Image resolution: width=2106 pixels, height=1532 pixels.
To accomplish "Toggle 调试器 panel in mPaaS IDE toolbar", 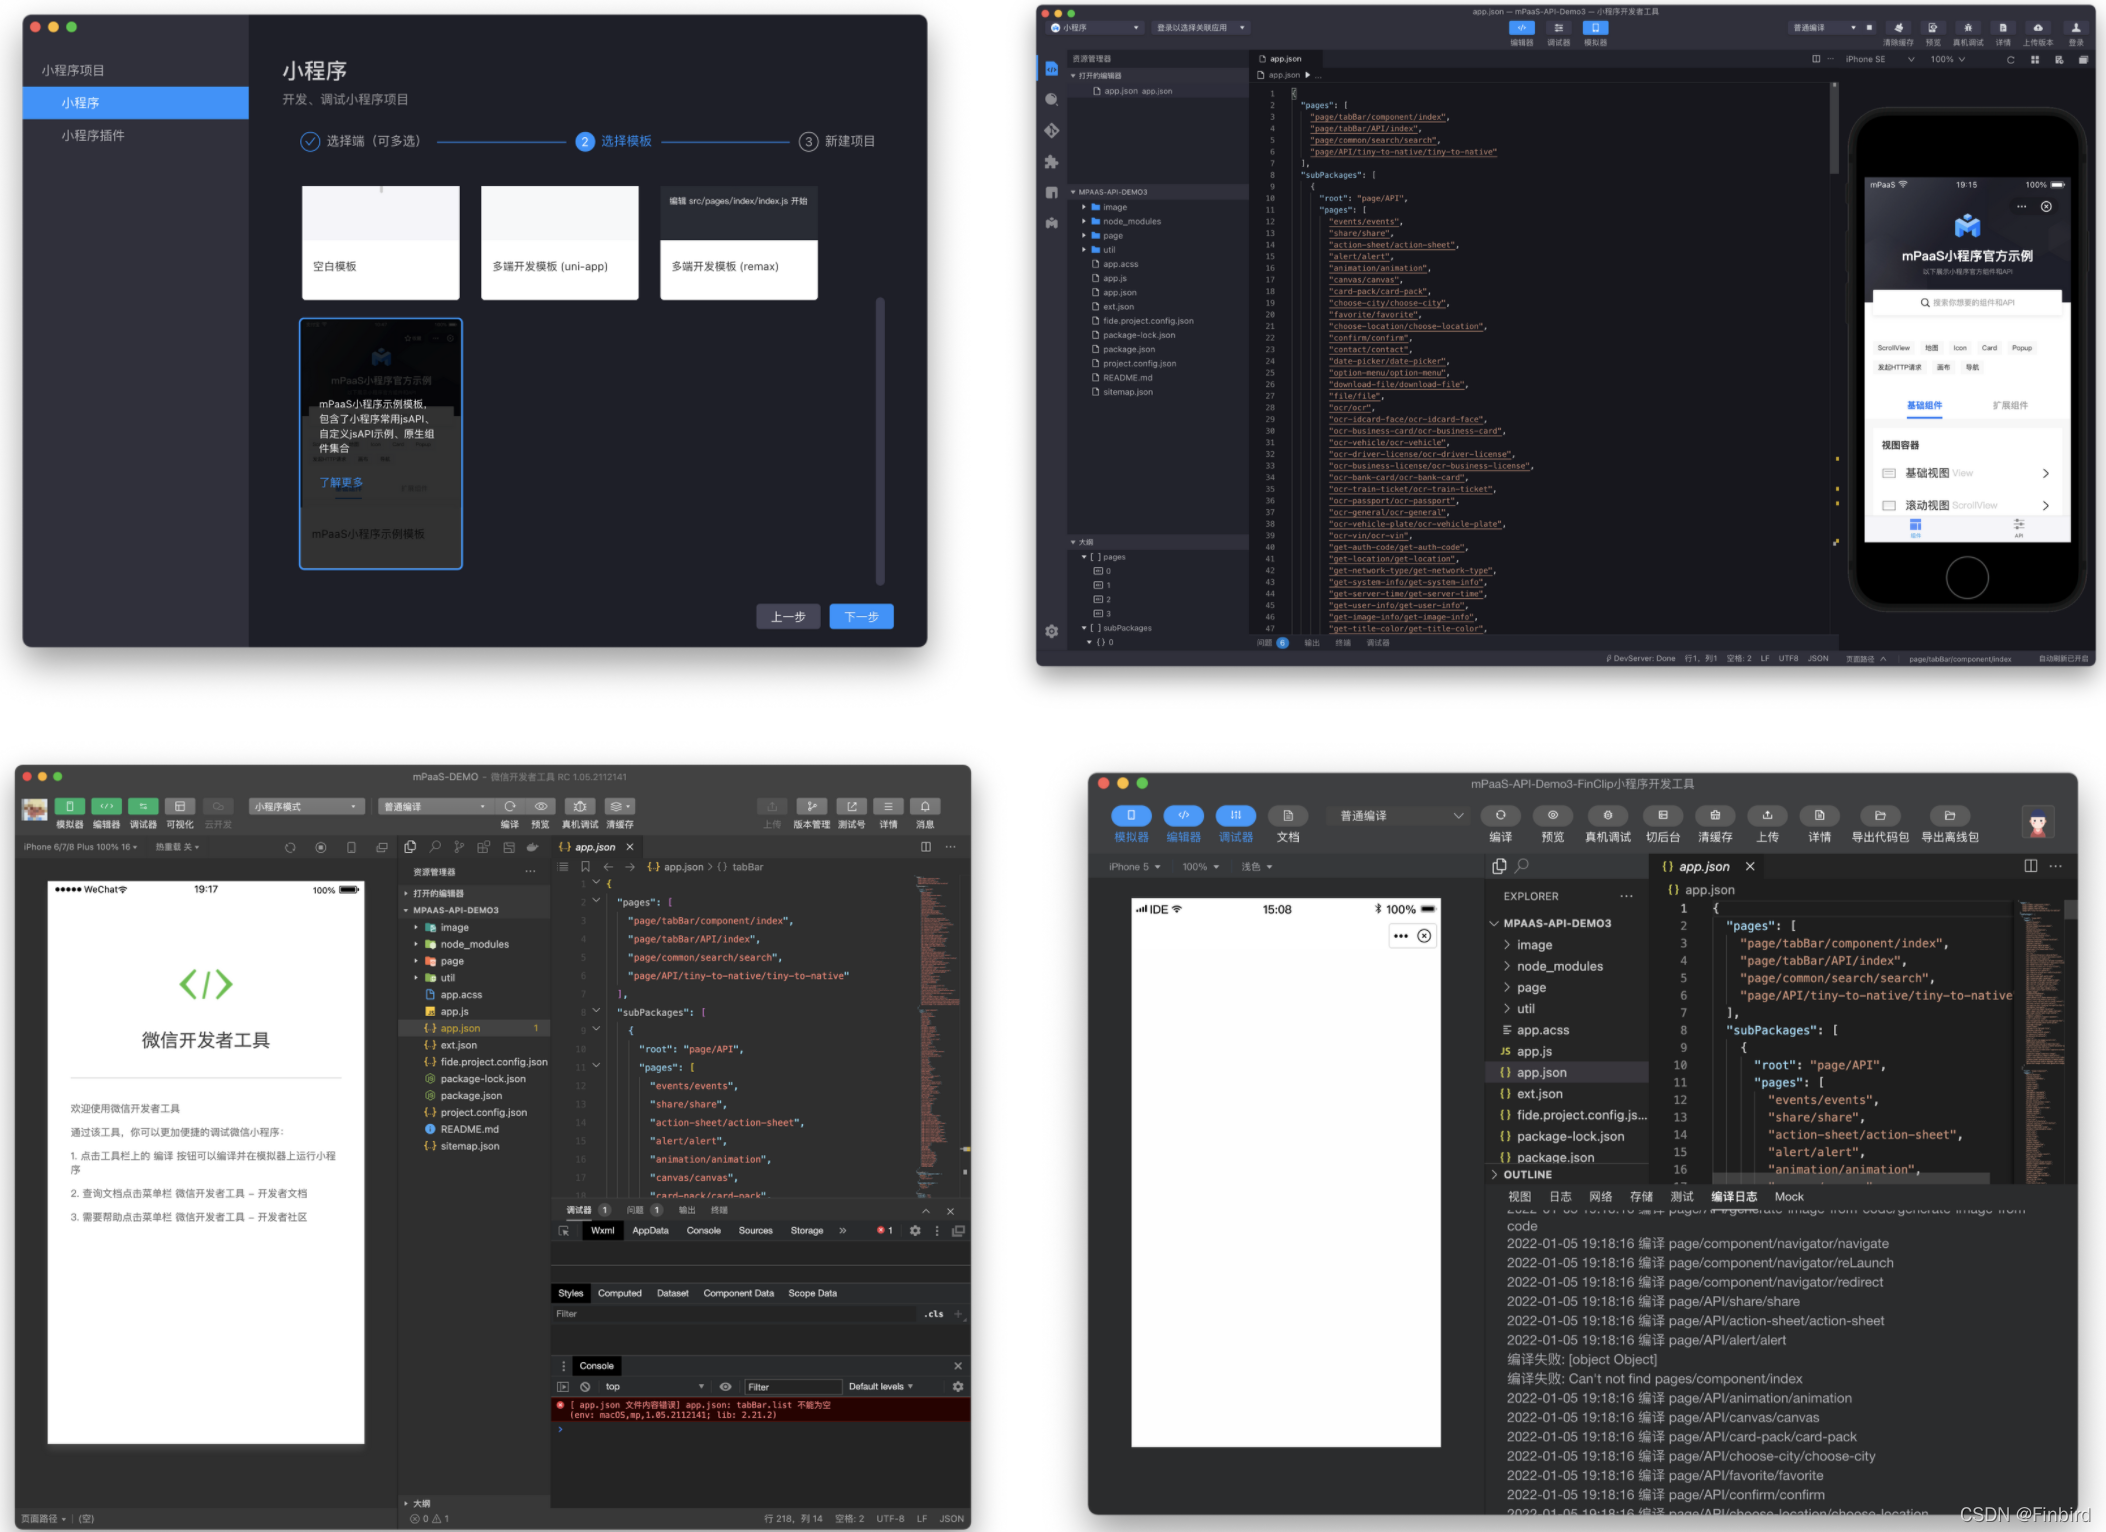I will pos(1558,28).
